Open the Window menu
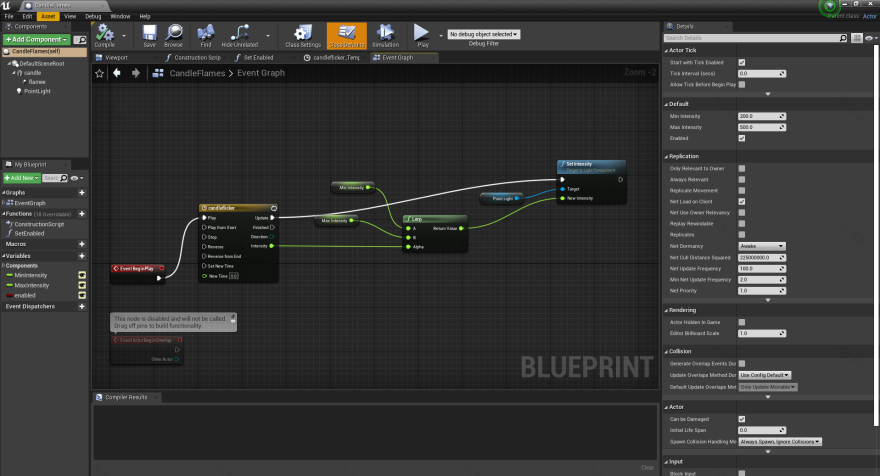The width and height of the screenshot is (880, 476). [119, 16]
